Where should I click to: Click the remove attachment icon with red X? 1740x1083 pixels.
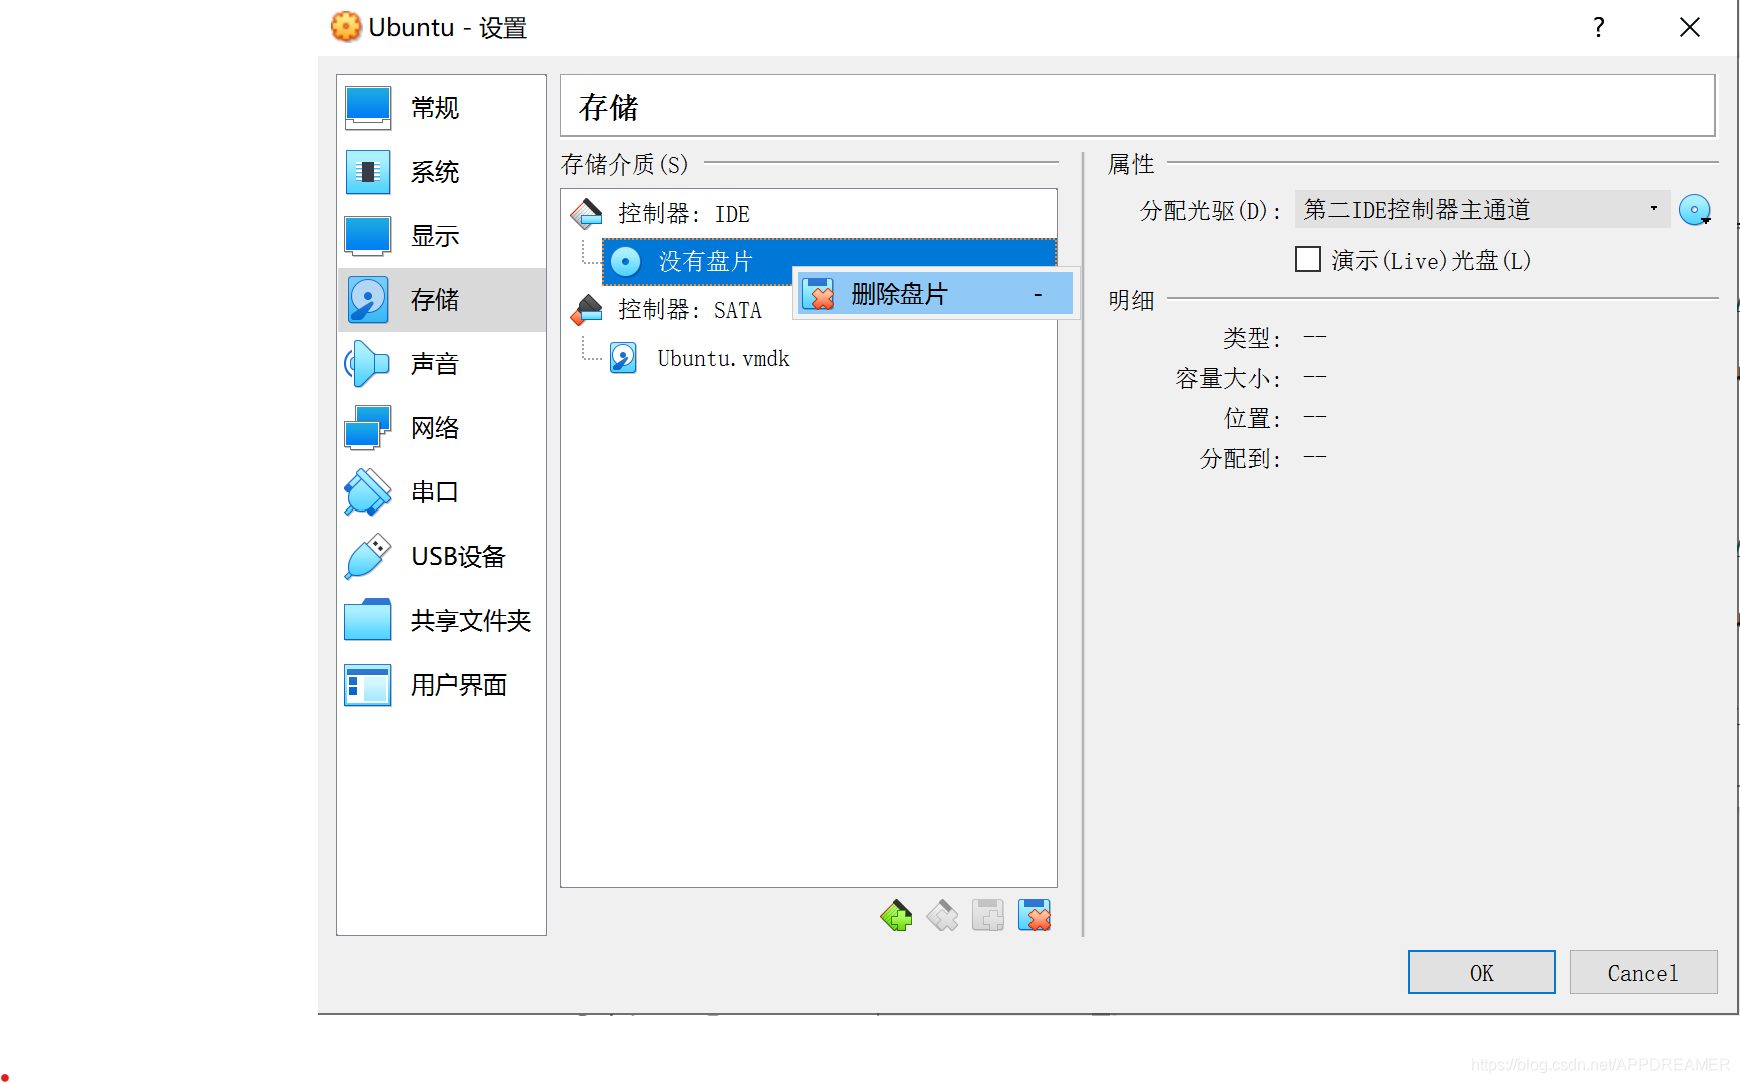(x=1034, y=915)
